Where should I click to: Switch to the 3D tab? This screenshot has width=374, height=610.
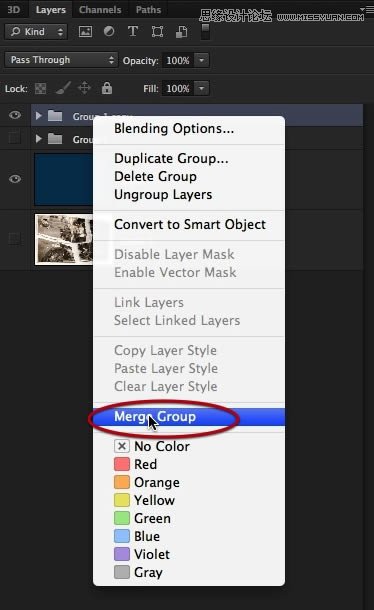tap(14, 9)
